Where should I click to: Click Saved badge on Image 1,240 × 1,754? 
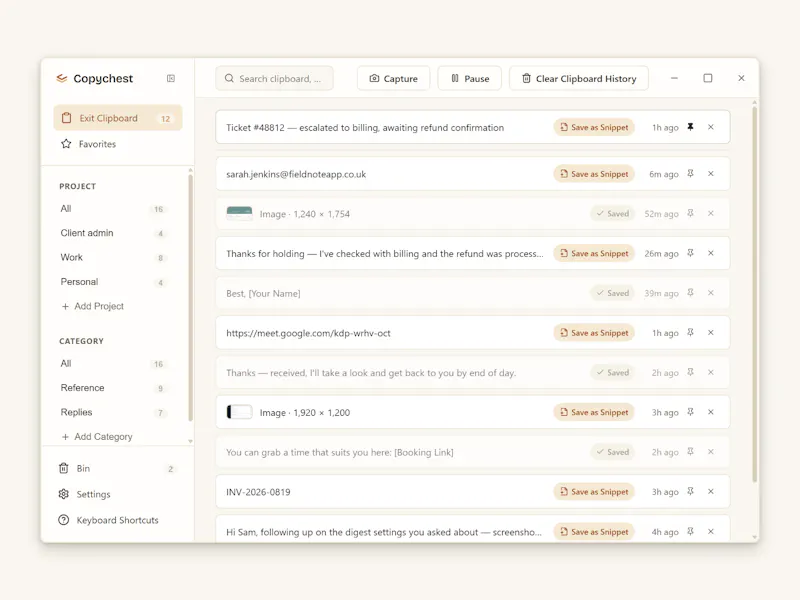coord(612,214)
